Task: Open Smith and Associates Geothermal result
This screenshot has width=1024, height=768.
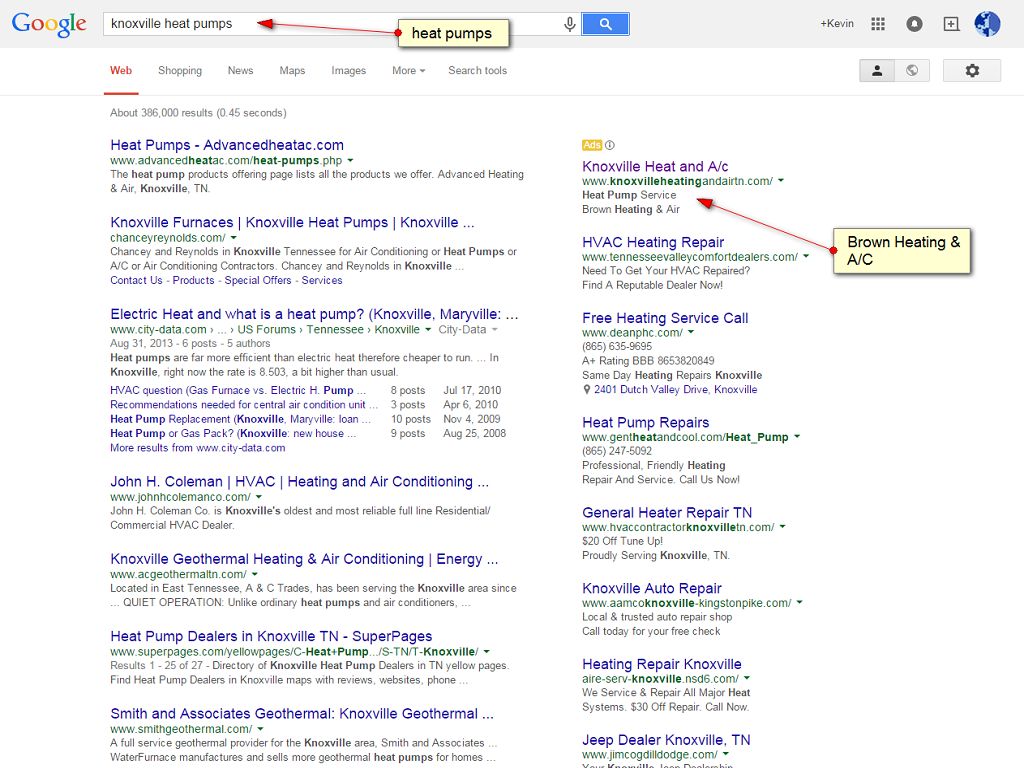Action: coord(302,714)
